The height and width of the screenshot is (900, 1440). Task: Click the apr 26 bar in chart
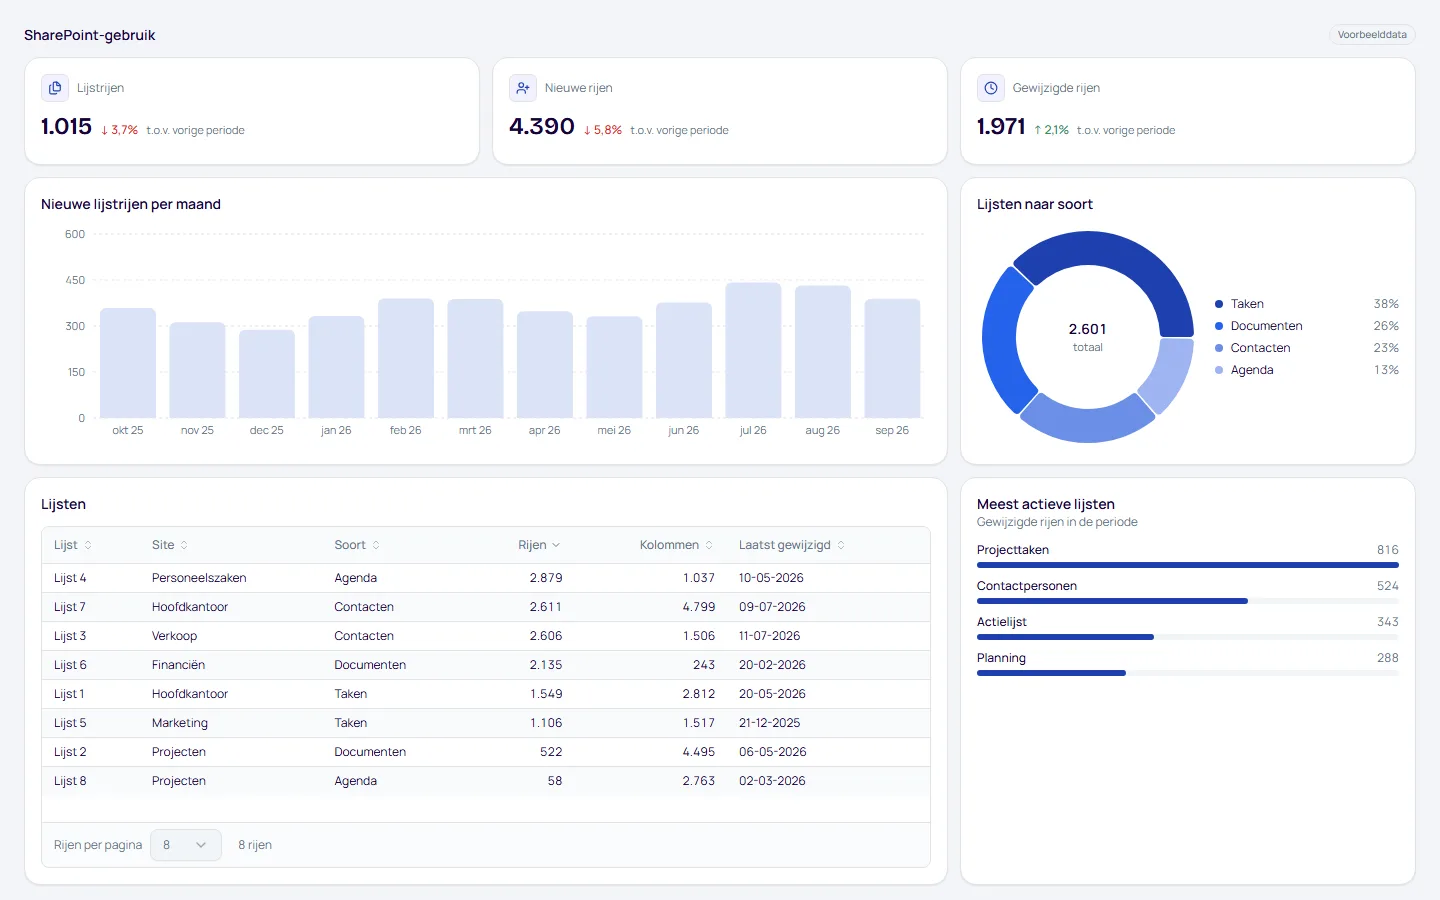pyautogui.click(x=545, y=364)
